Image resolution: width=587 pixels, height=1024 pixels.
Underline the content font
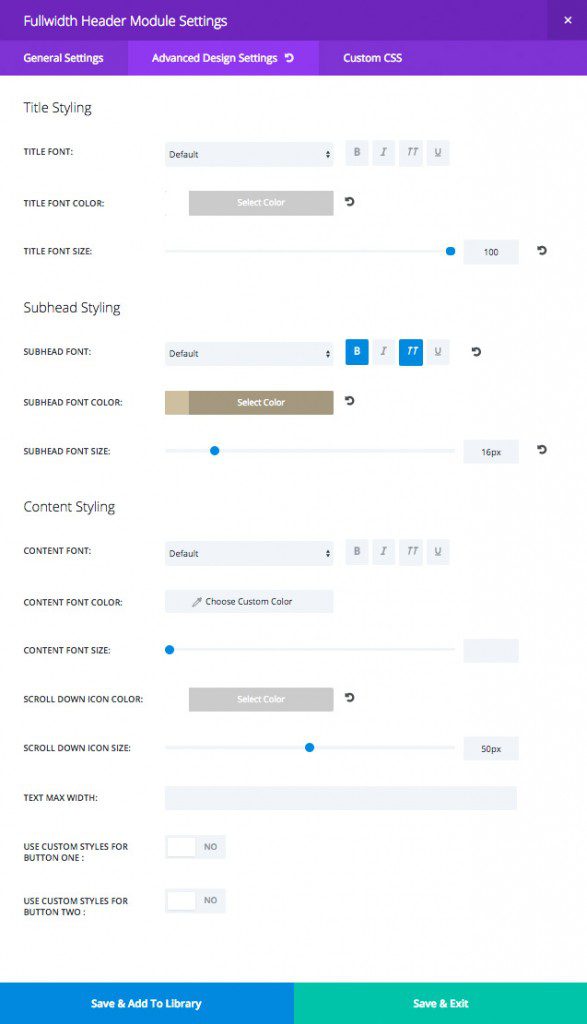[x=436, y=551]
